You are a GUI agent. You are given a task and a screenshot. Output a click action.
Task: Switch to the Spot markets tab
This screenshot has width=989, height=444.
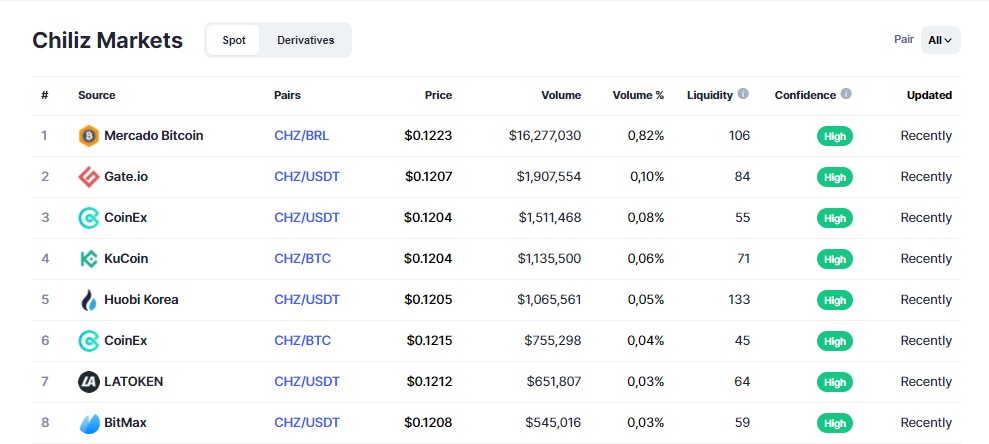233,40
